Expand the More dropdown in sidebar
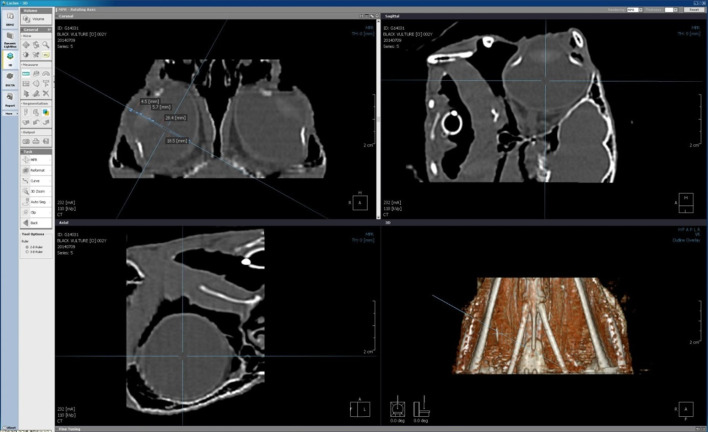708x432 pixels. point(10,113)
